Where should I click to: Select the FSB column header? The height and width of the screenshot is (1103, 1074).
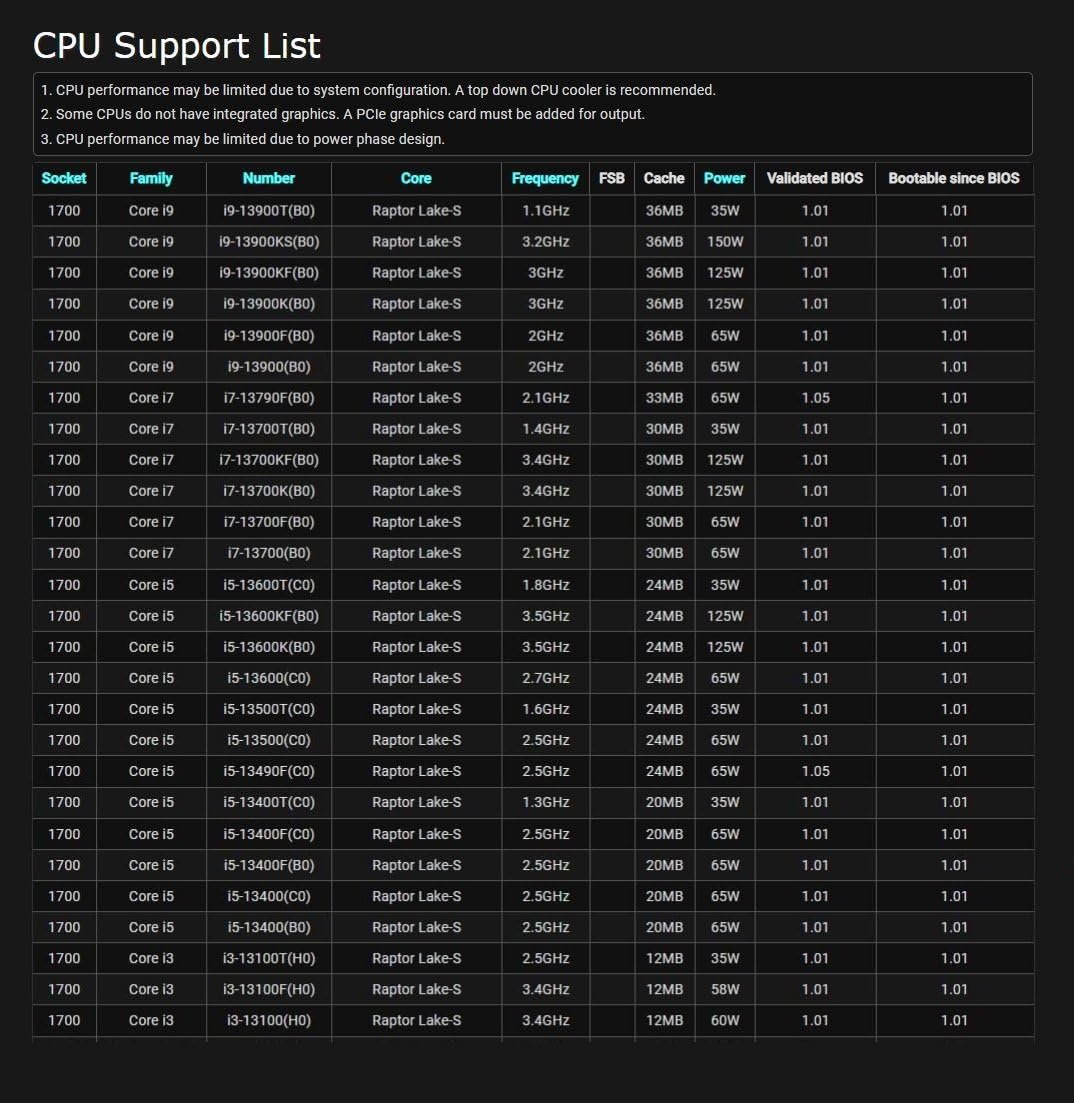pyautogui.click(x=611, y=178)
